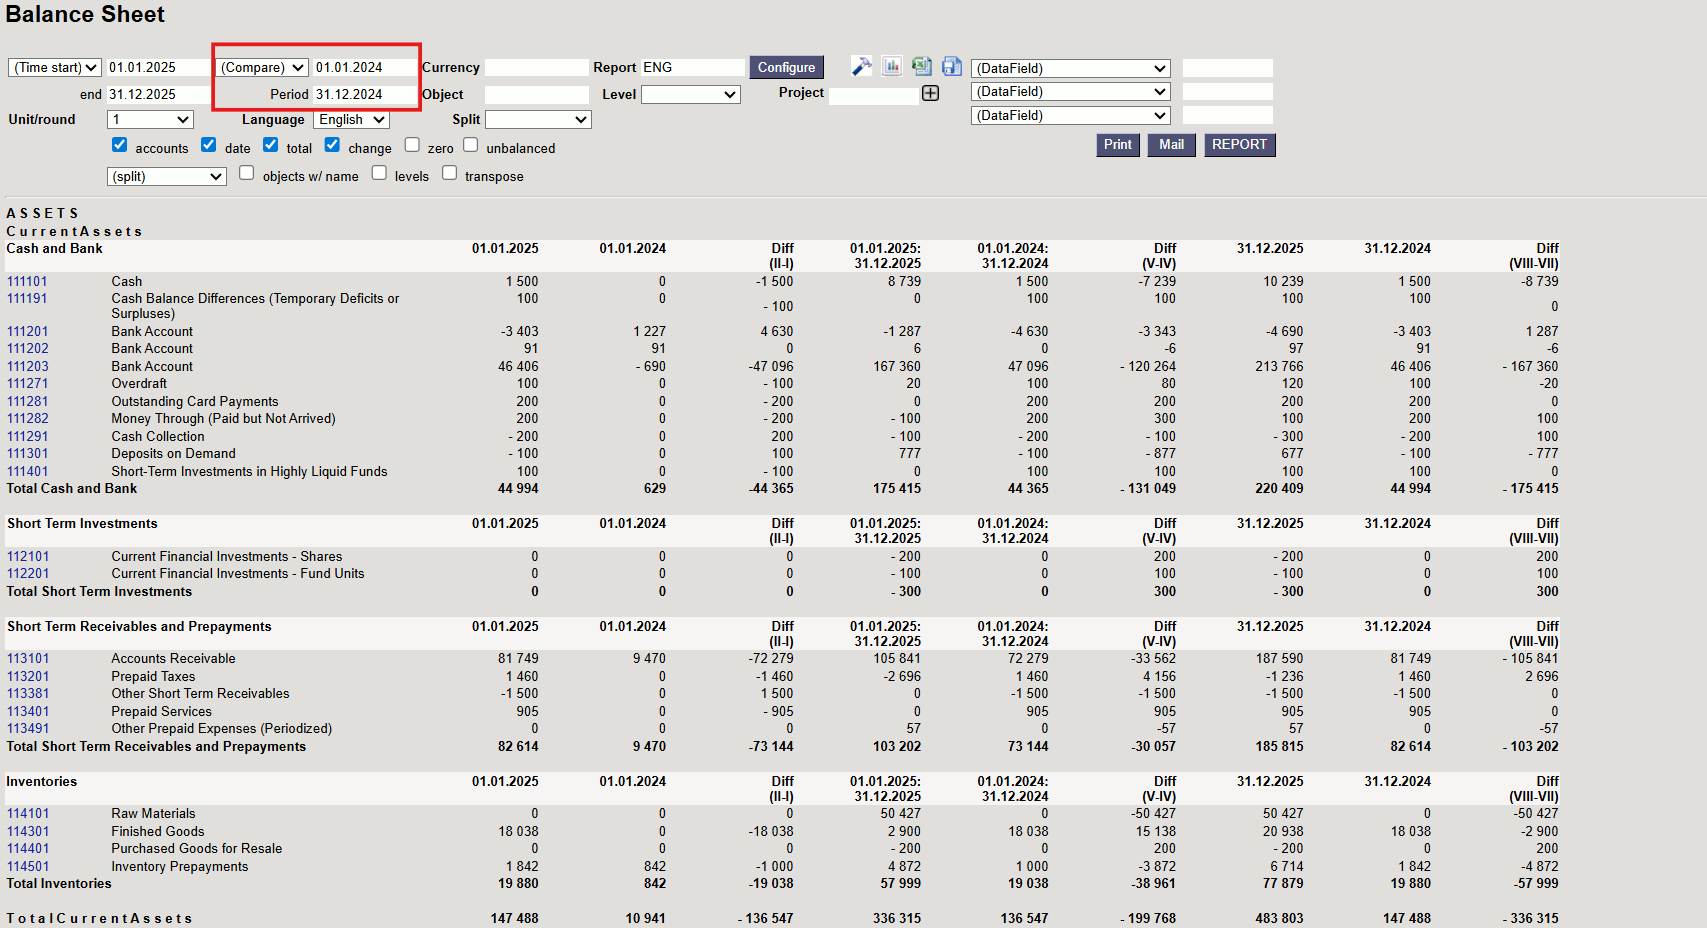Viewport: 1707px width, 928px height.
Task: Export the report to Excel icon
Action: tap(922, 66)
